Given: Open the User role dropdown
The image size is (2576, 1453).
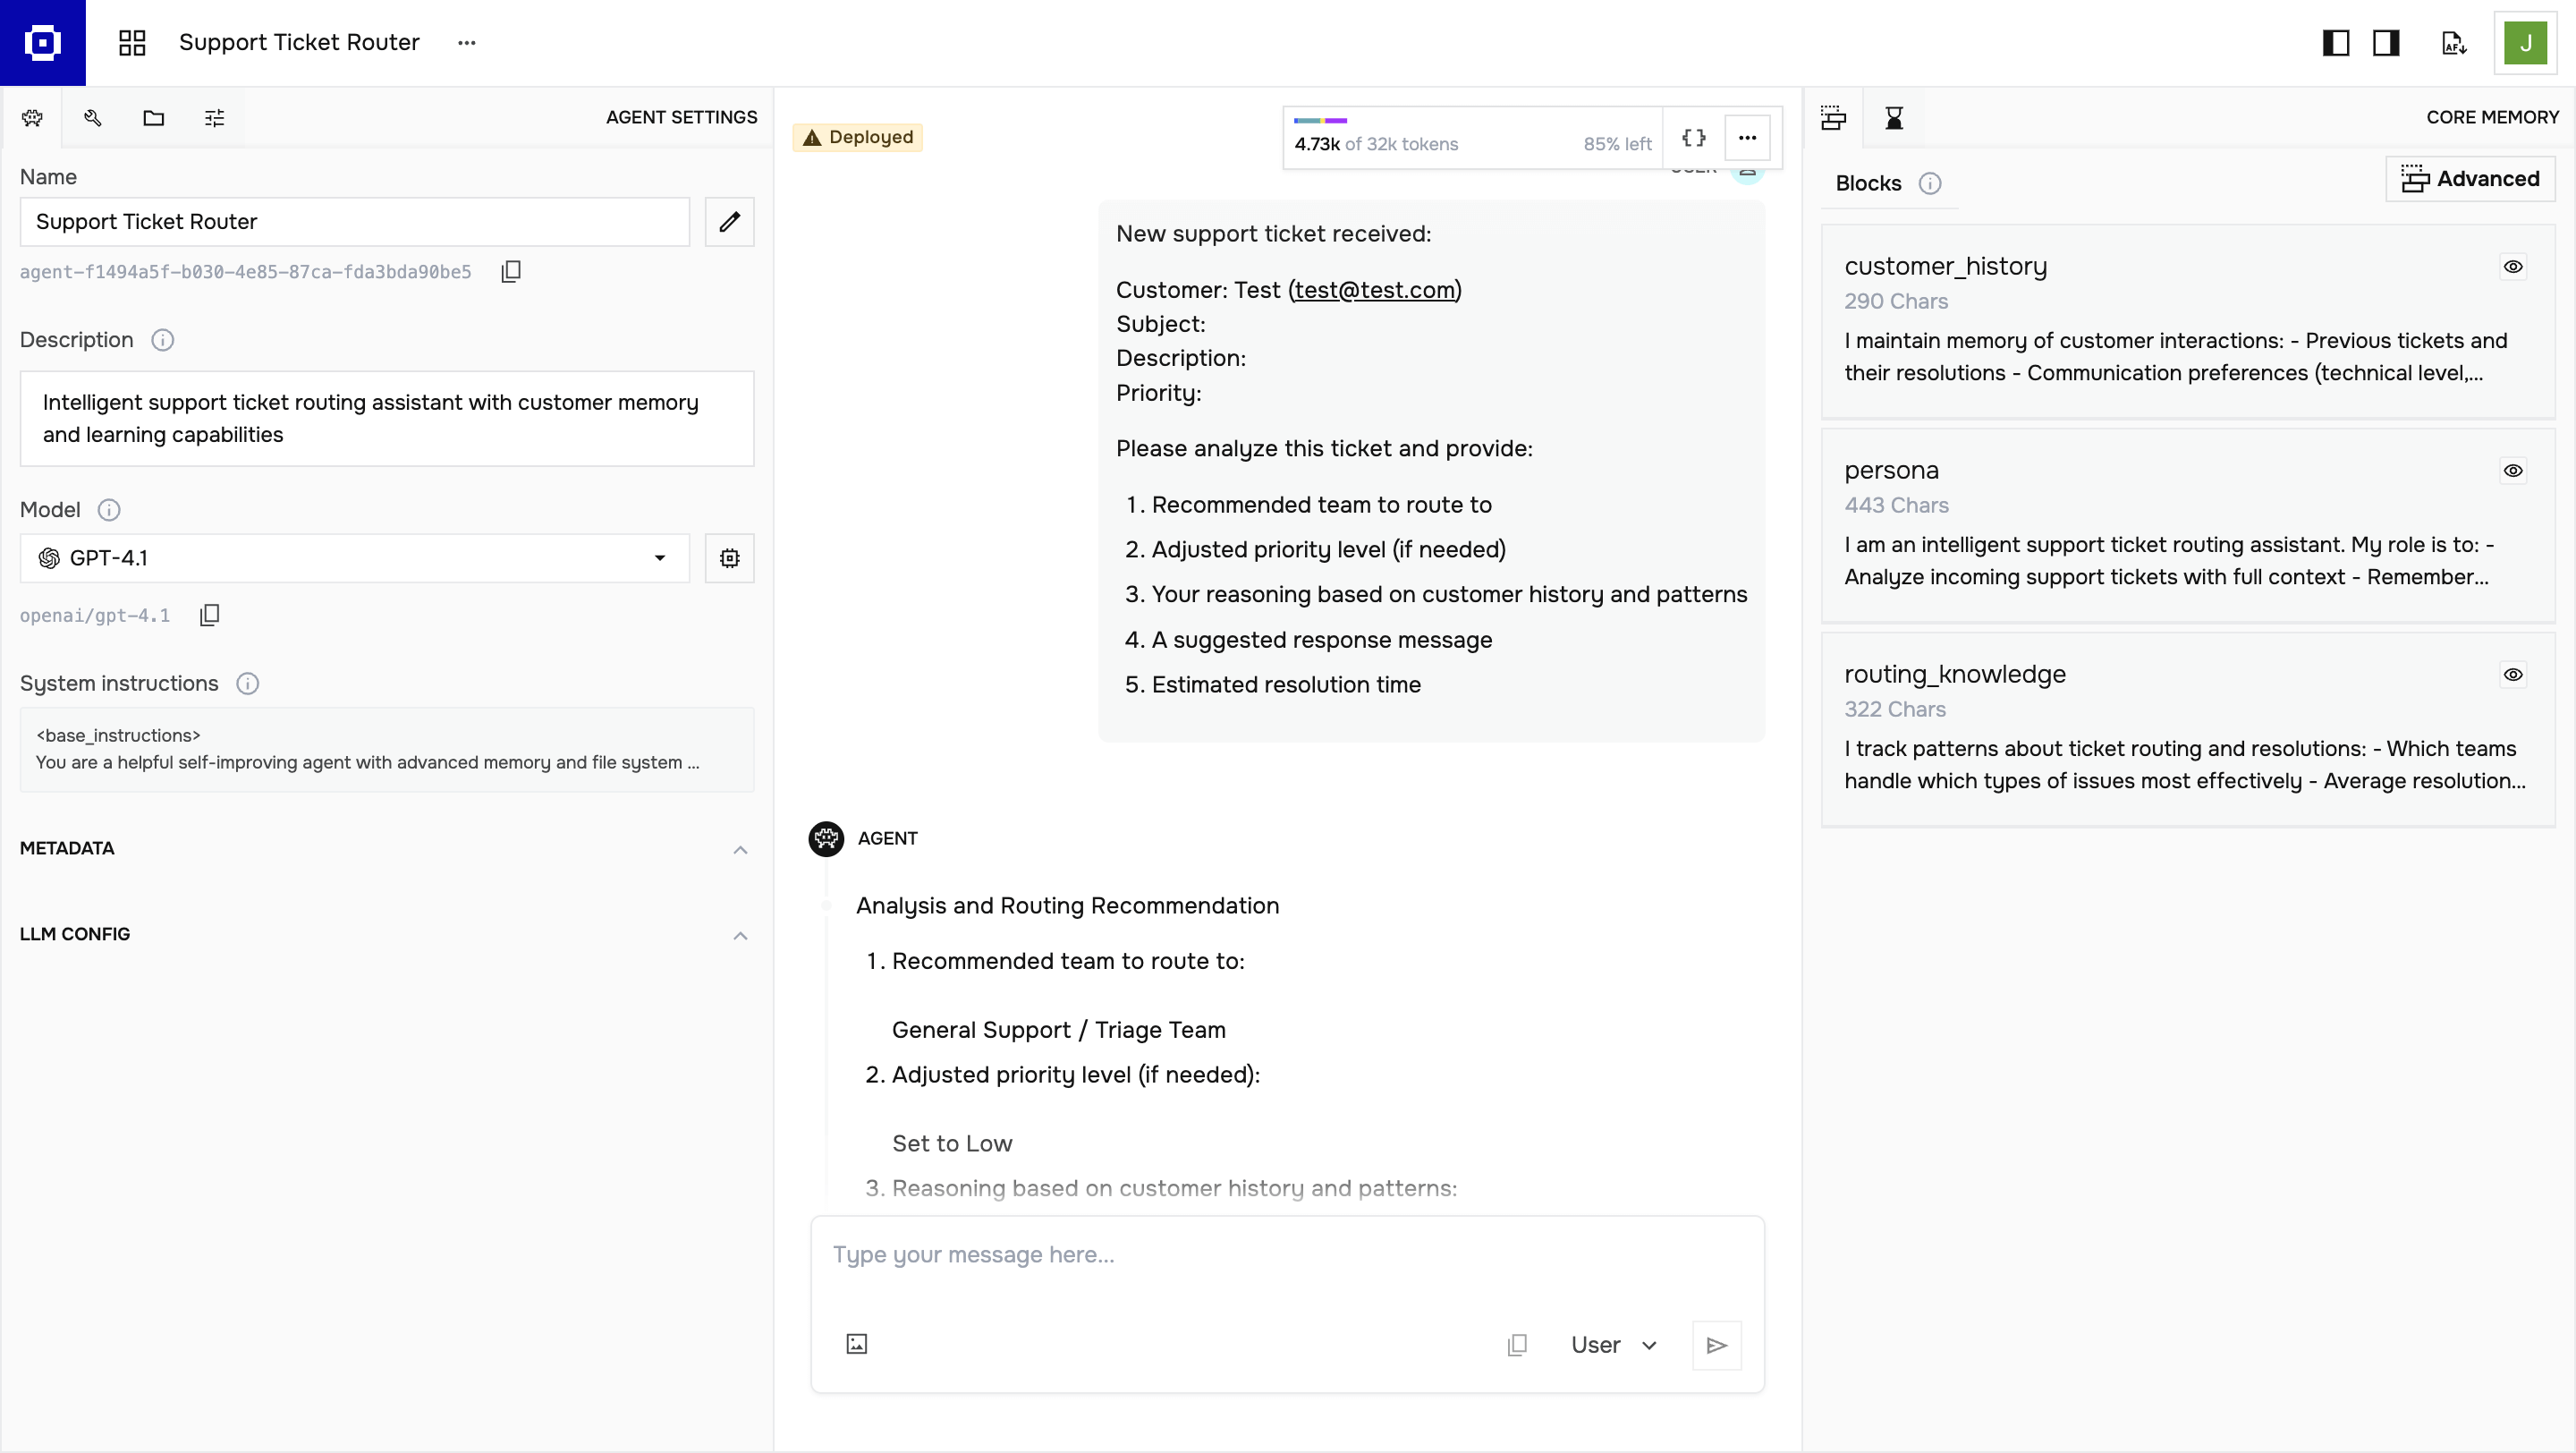Looking at the screenshot, I should pyautogui.click(x=1613, y=1345).
